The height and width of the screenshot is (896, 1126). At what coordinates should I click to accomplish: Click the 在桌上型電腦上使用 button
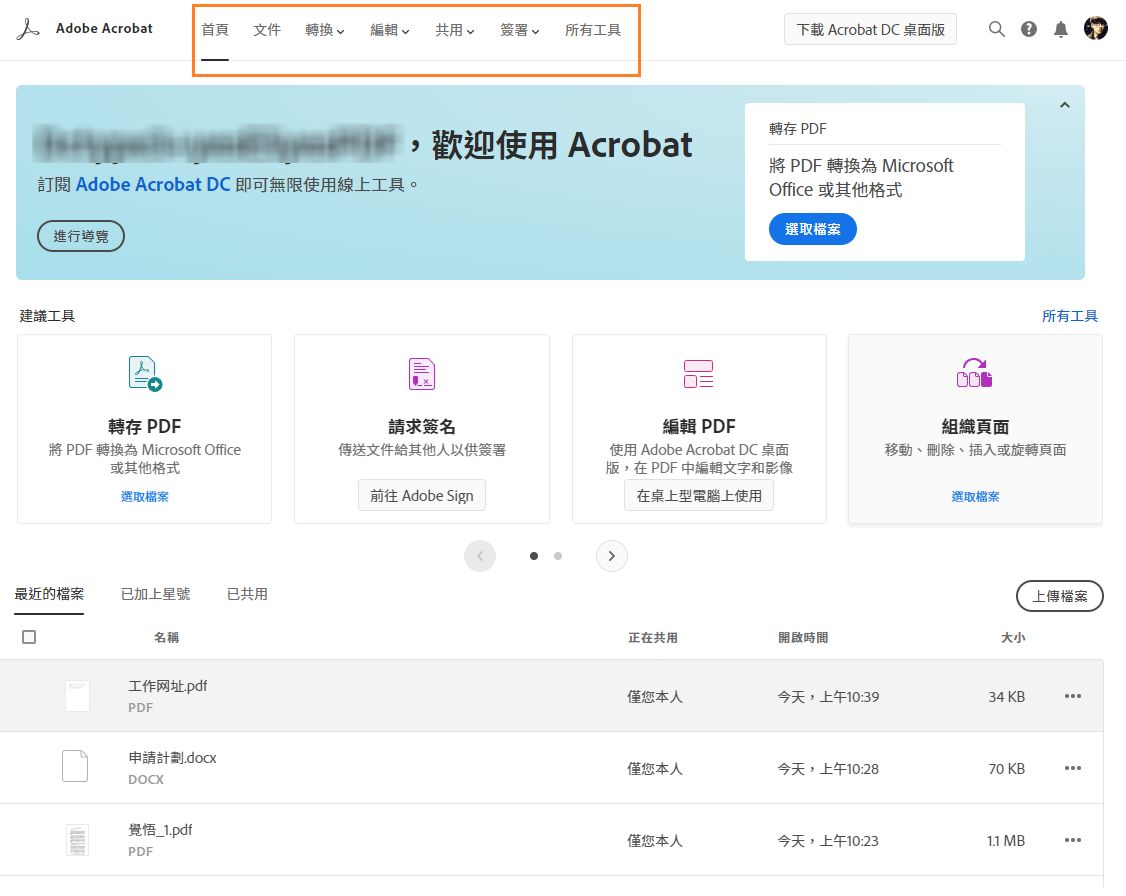(699, 495)
